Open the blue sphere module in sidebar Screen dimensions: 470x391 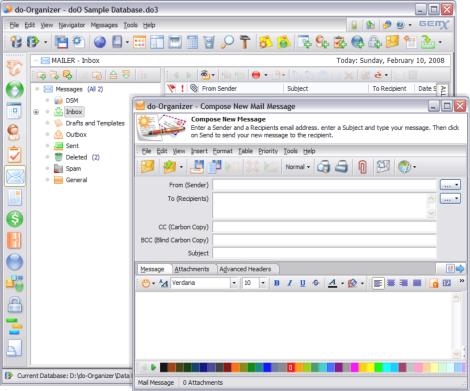(x=15, y=262)
